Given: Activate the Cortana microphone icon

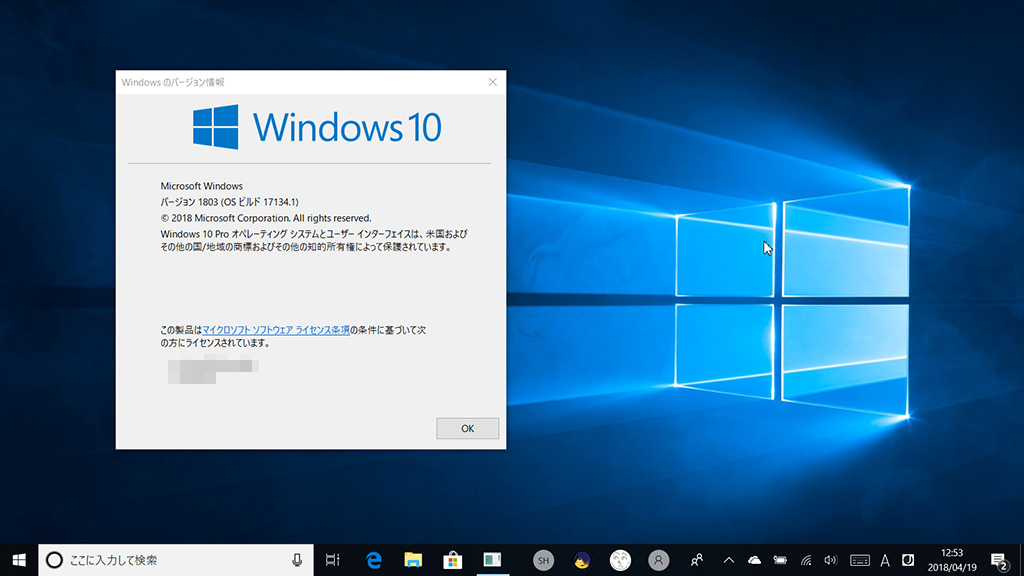Looking at the screenshot, I should [297, 560].
